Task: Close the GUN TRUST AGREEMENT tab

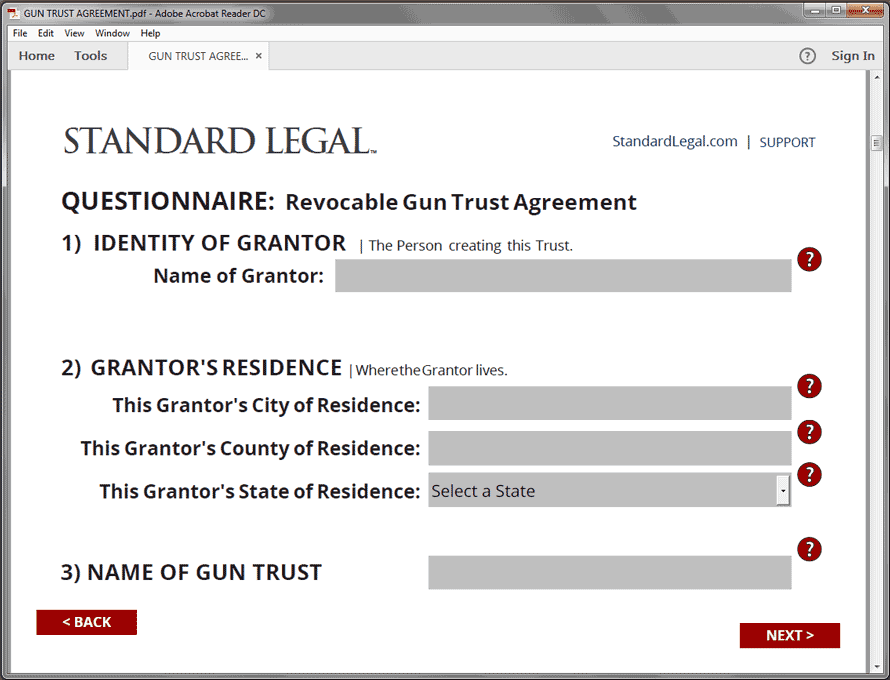Action: [259, 56]
